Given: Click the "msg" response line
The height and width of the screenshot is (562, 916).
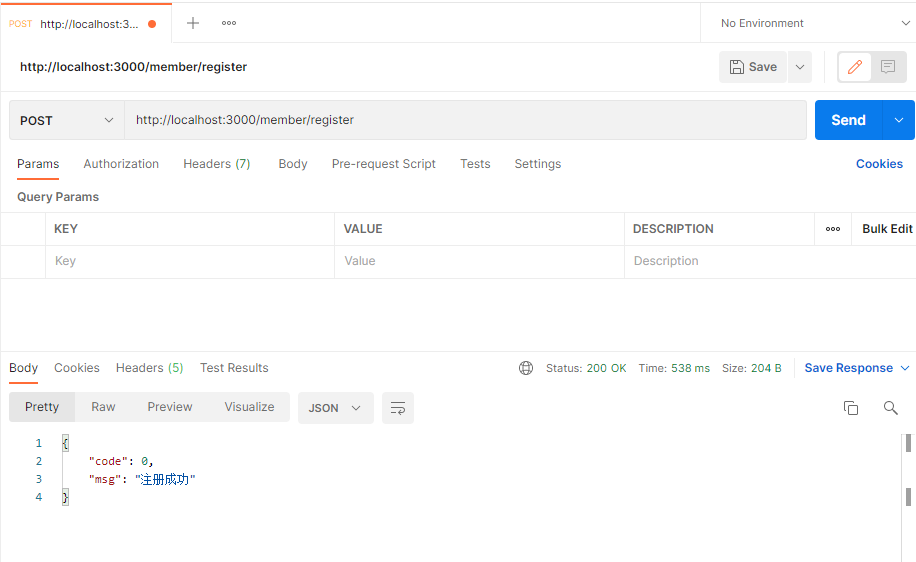Looking at the screenshot, I should click(142, 480).
